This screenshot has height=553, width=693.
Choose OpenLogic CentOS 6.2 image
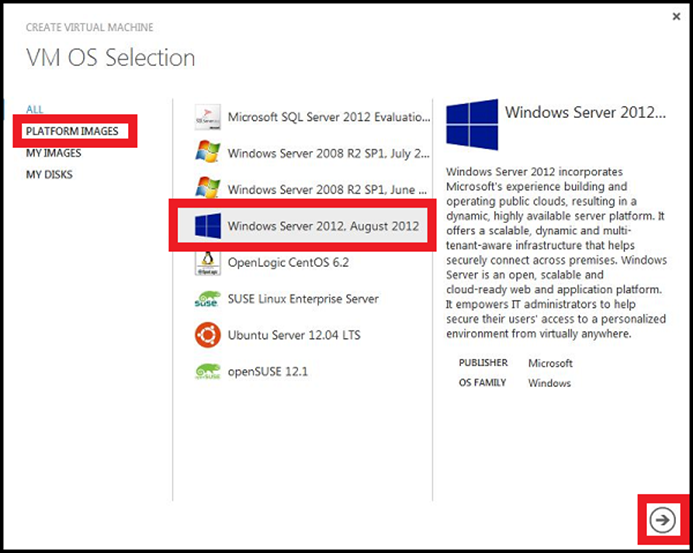click(288, 262)
